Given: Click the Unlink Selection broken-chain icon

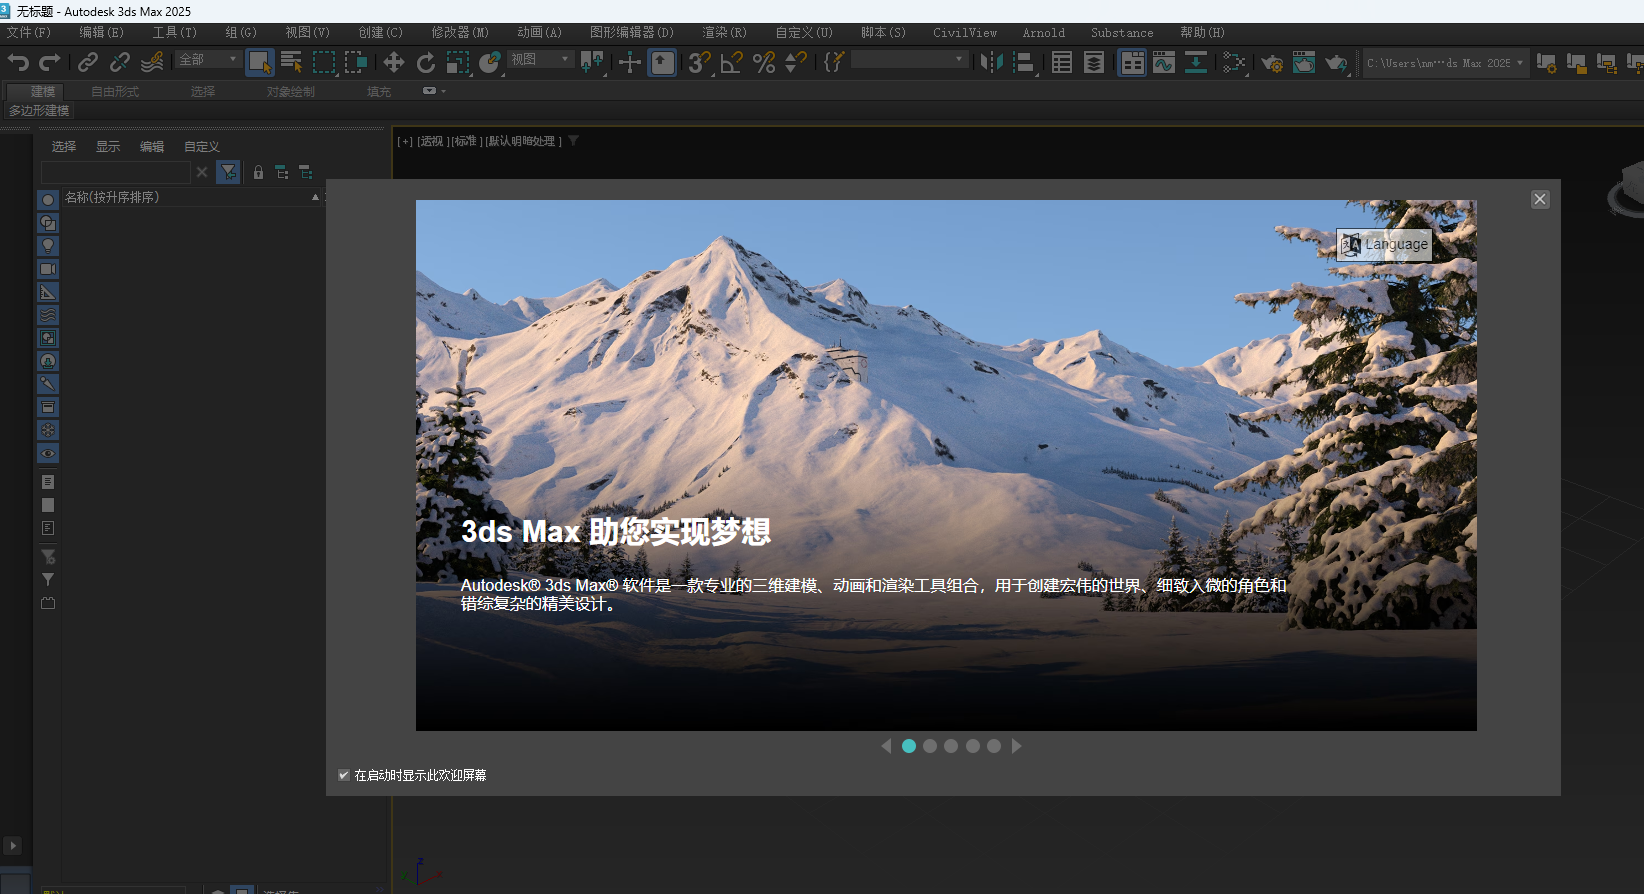Looking at the screenshot, I should (120, 63).
